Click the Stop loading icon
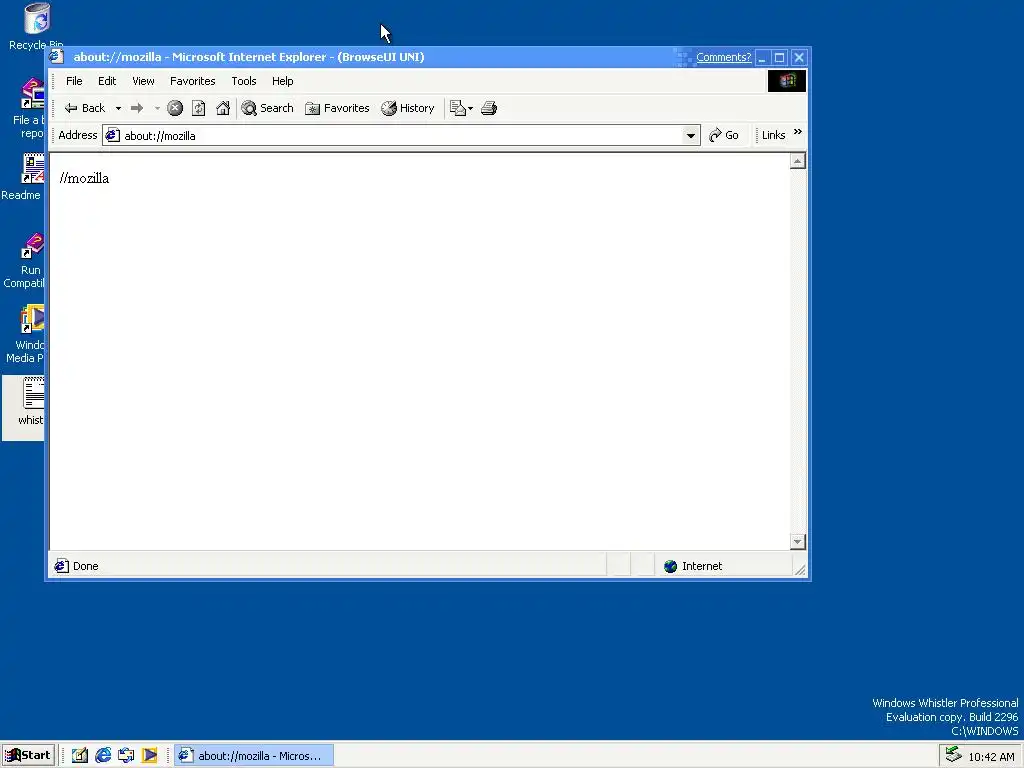The height and width of the screenshot is (768, 1024). (x=174, y=108)
